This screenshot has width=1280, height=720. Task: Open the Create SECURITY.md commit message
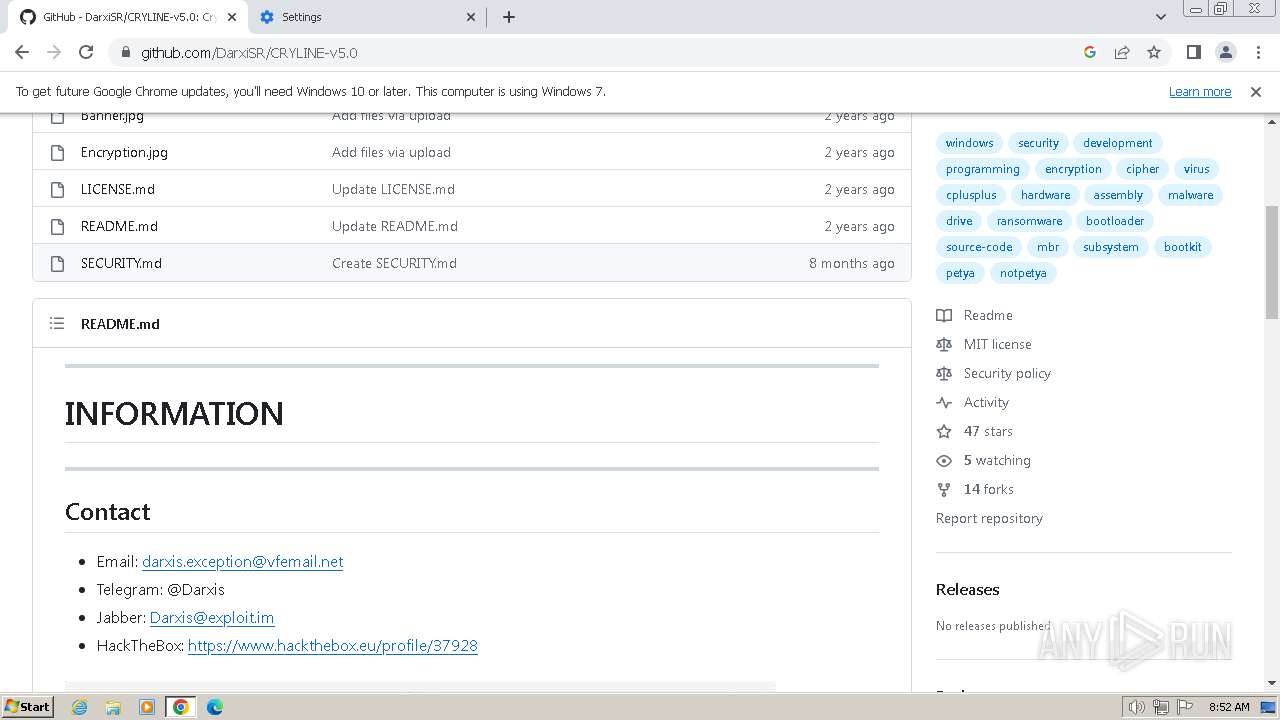point(394,263)
